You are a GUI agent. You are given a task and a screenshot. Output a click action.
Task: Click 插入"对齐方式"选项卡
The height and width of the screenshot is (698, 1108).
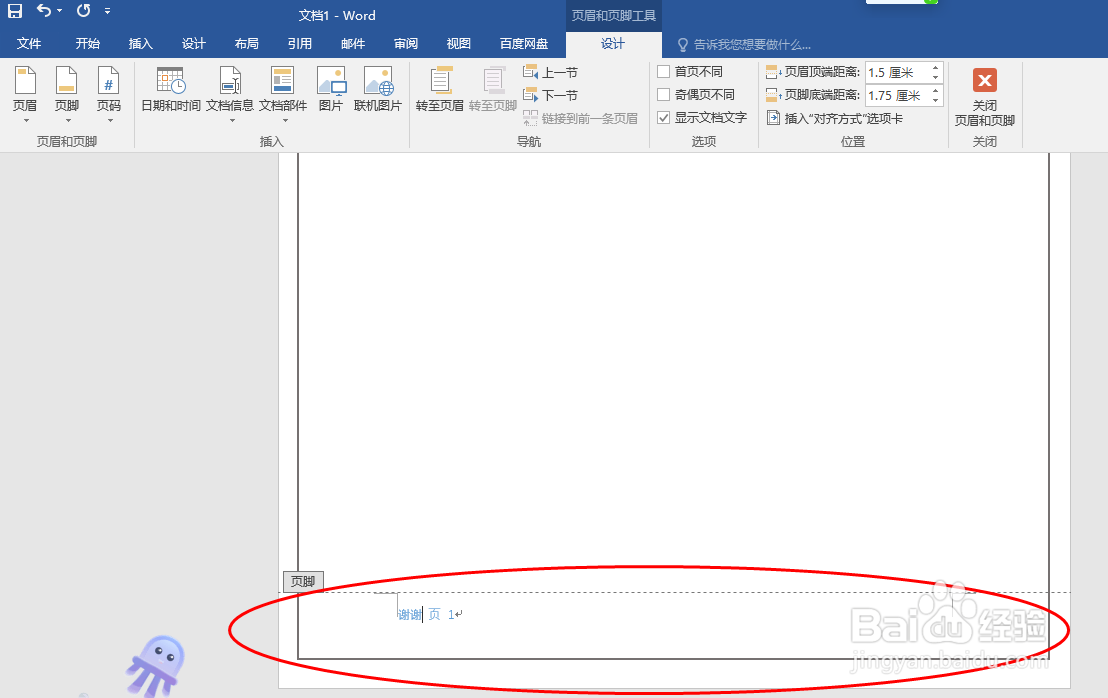(835, 118)
